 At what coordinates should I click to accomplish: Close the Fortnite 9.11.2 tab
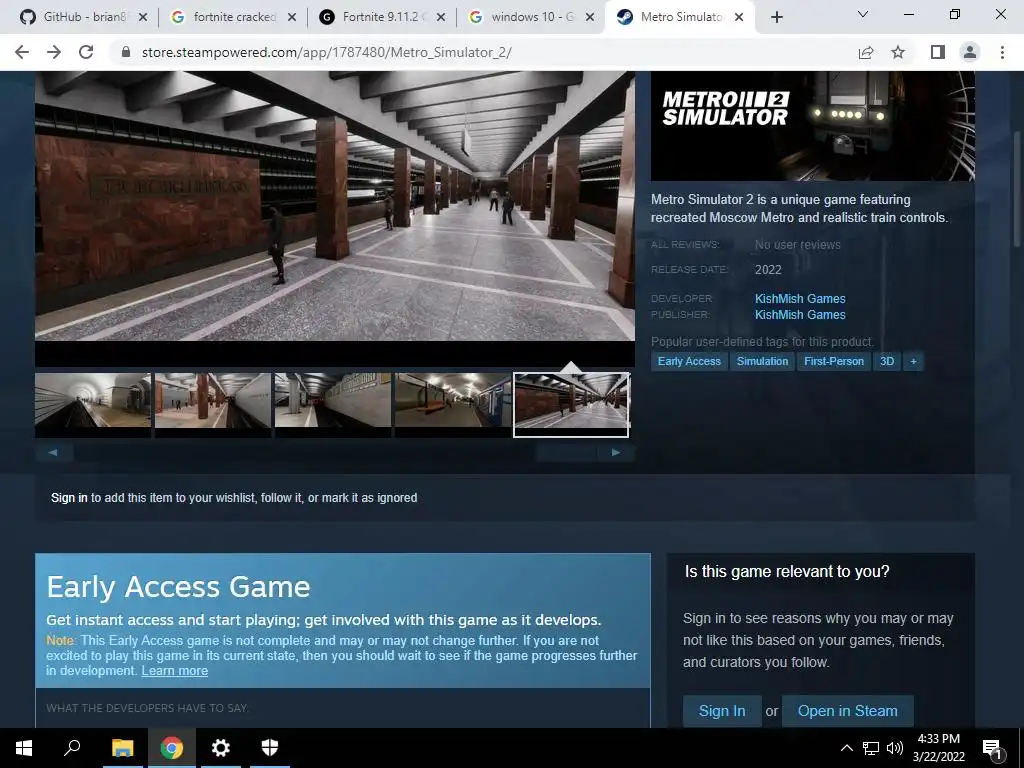pos(441,17)
